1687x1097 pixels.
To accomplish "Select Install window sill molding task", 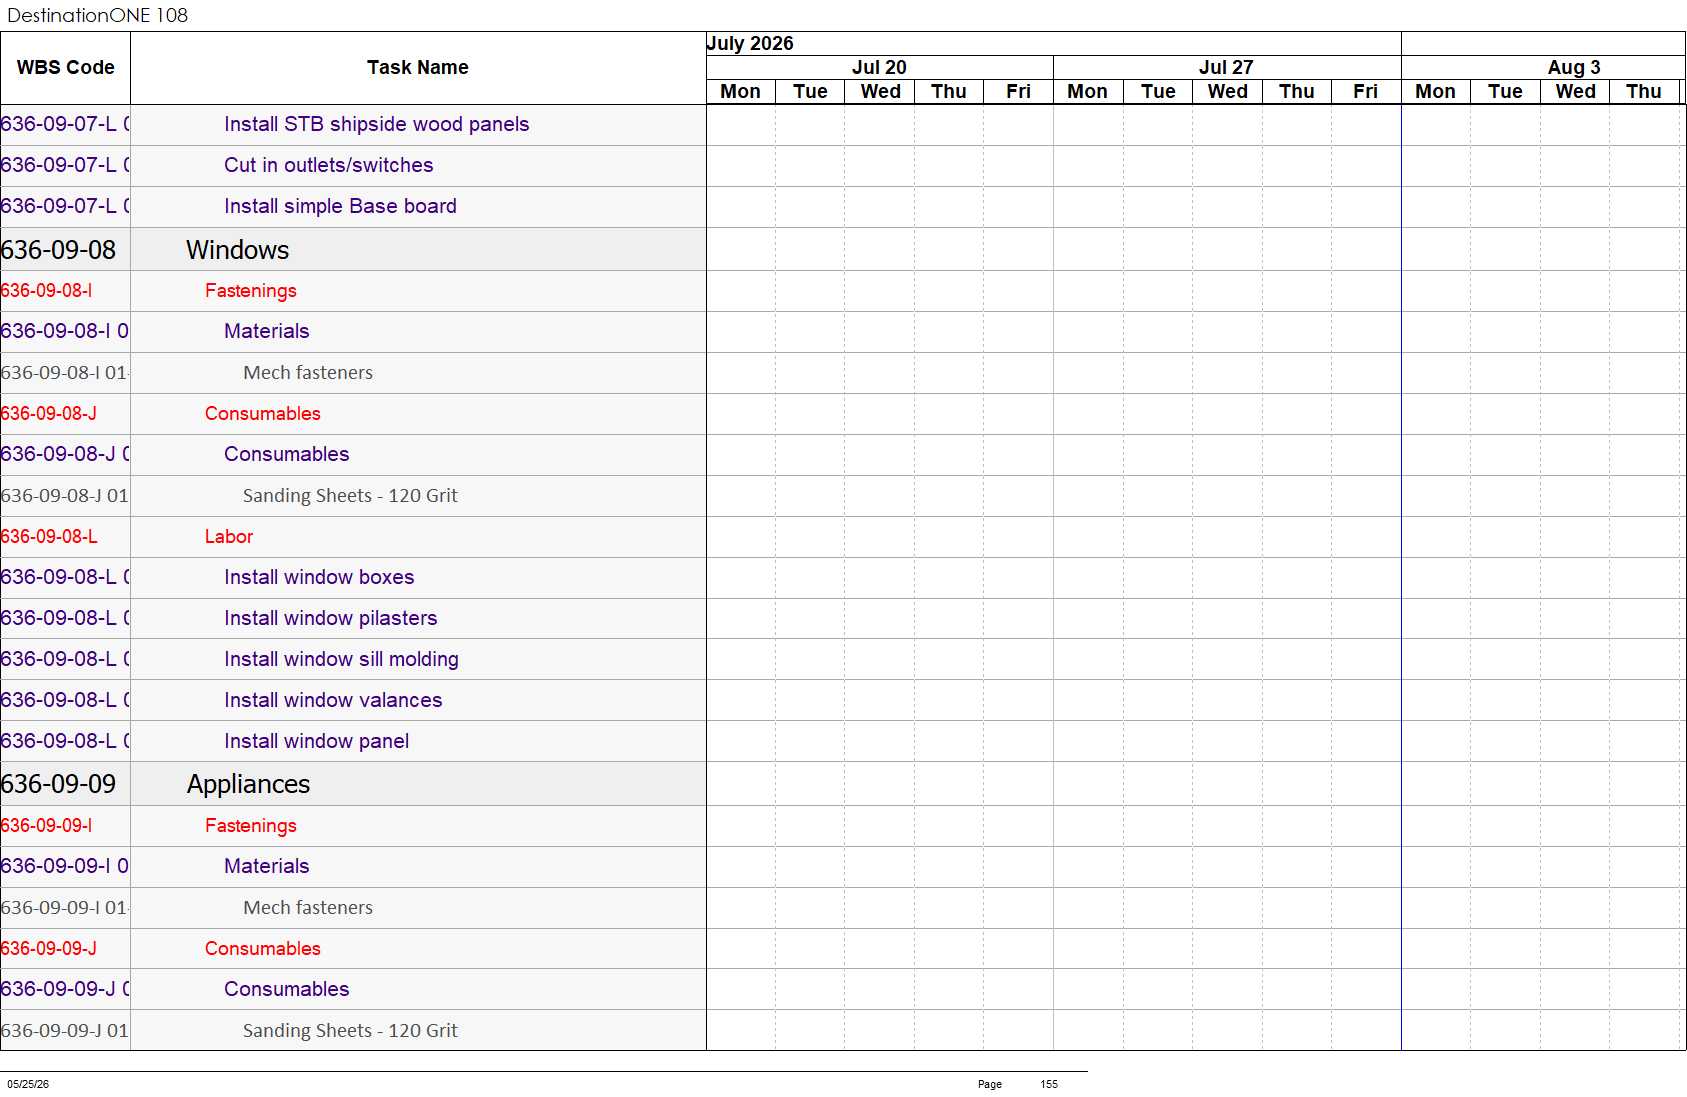I will 341,660.
